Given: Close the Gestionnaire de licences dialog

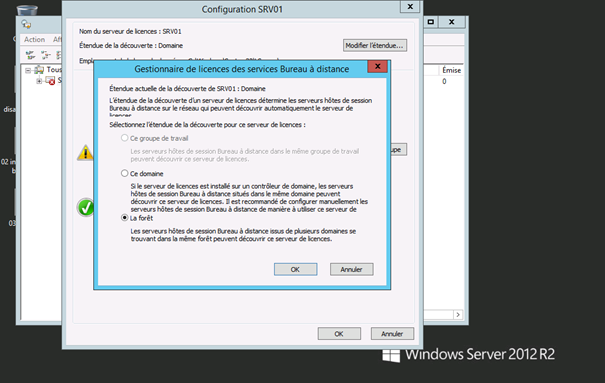Looking at the screenshot, I should tap(378, 66).
